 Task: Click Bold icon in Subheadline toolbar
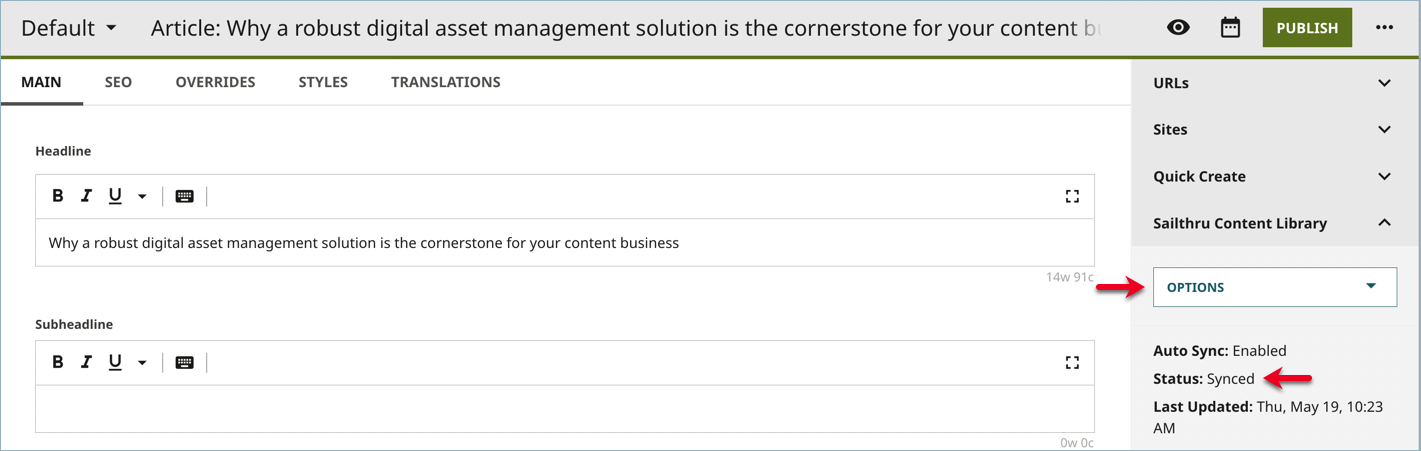tap(58, 362)
